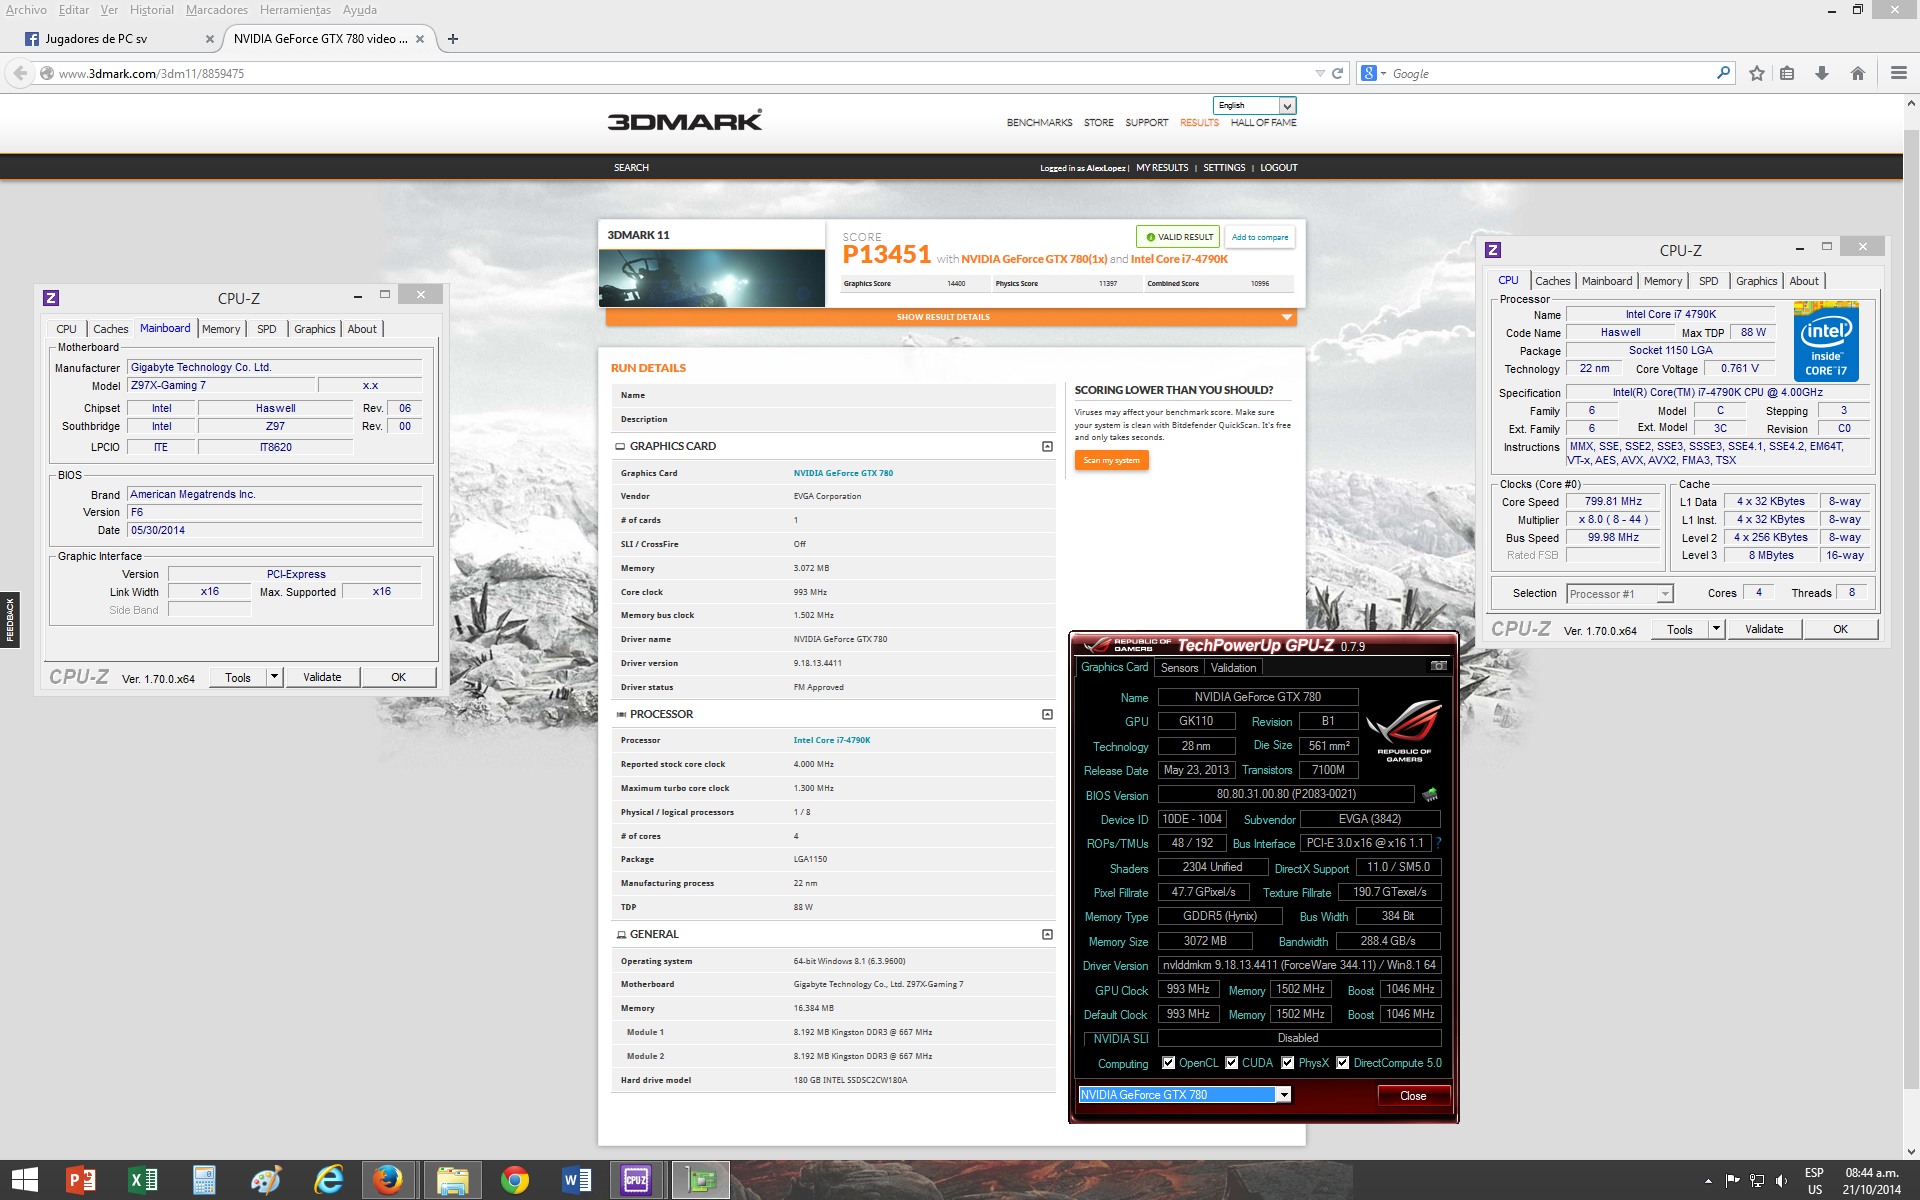Open Paint from taskbar
The width and height of the screenshot is (1920, 1200).
(266, 1180)
